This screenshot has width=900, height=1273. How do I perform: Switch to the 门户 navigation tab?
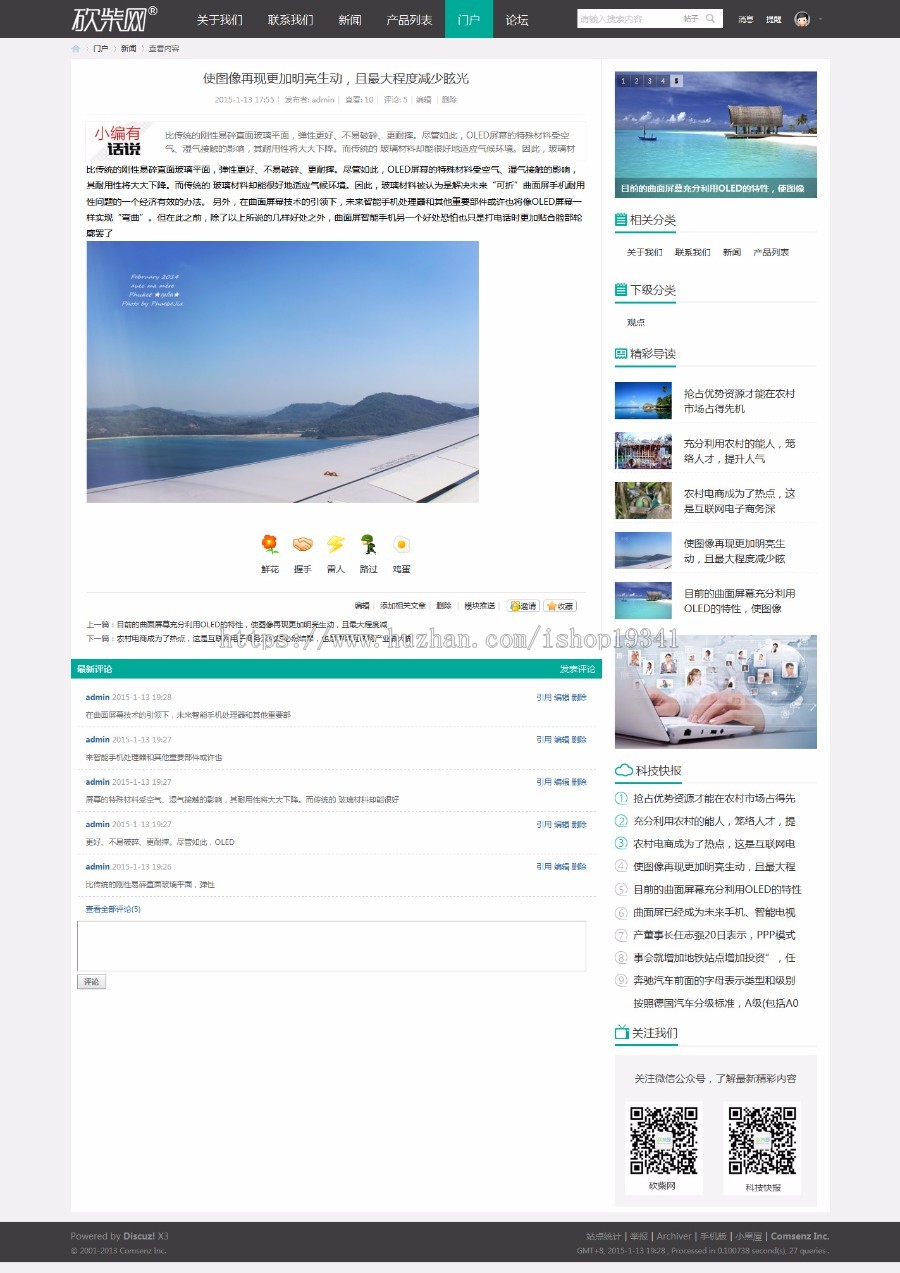(x=468, y=18)
